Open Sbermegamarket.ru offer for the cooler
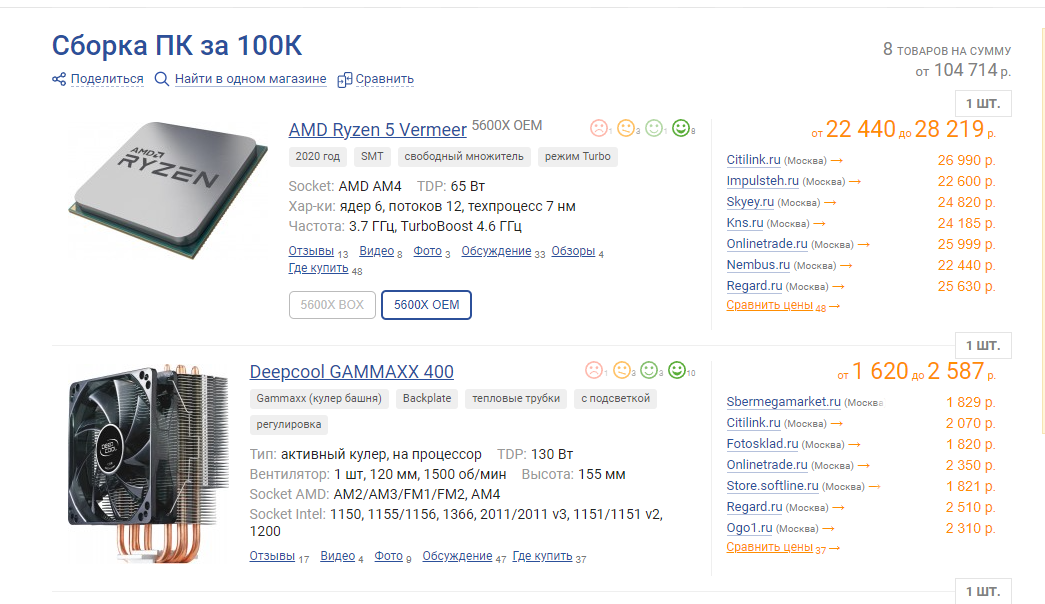This screenshot has height=604, width=1045. 784,402
